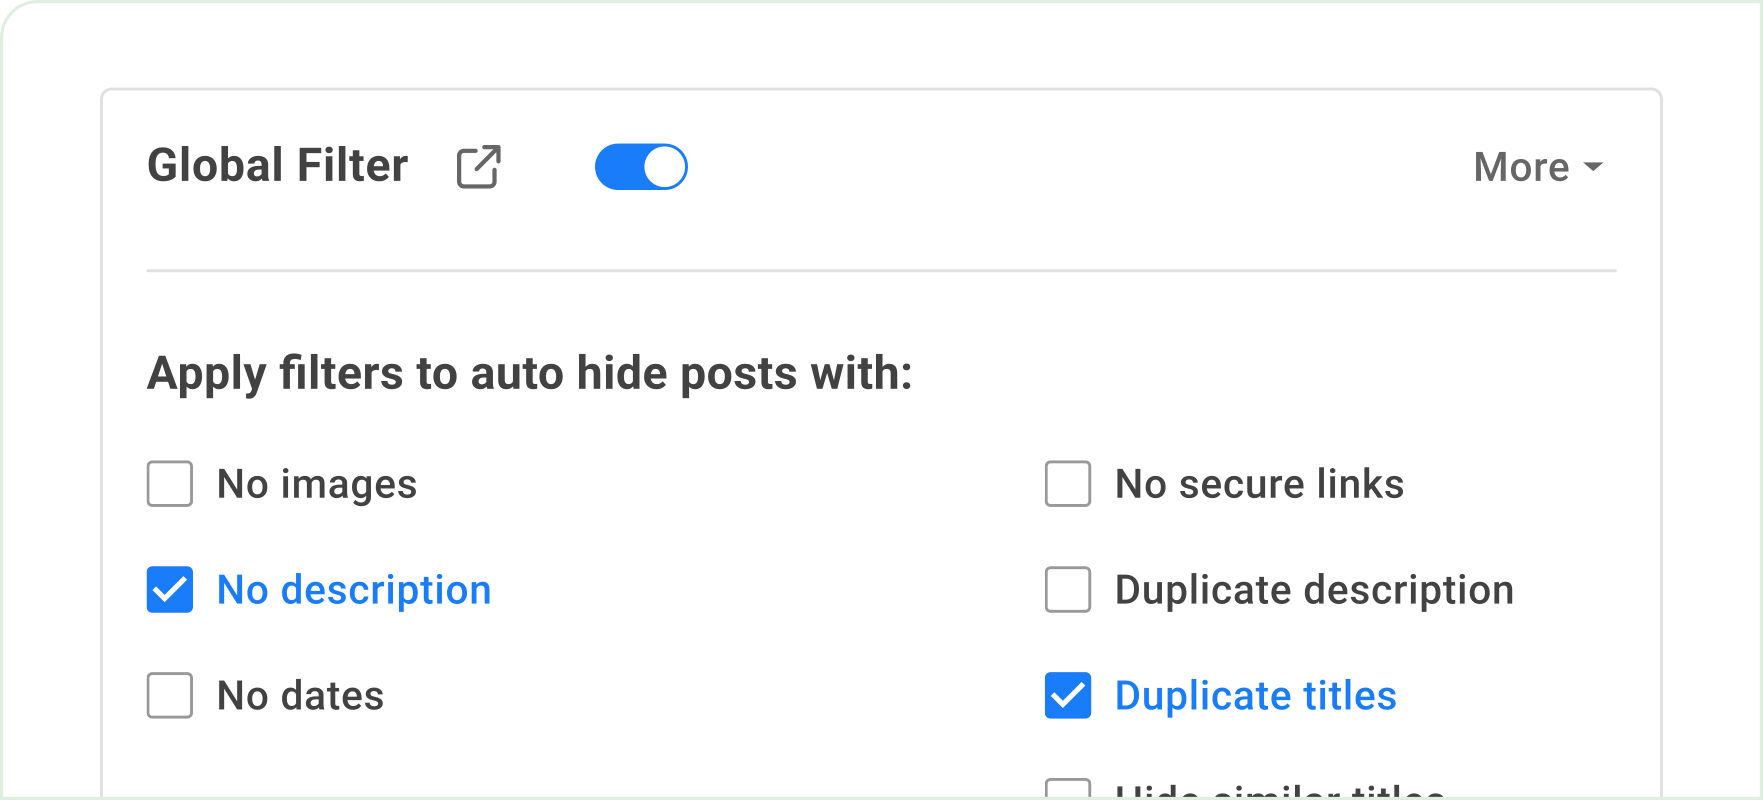Click the 'No secure links' label

click(x=1259, y=484)
